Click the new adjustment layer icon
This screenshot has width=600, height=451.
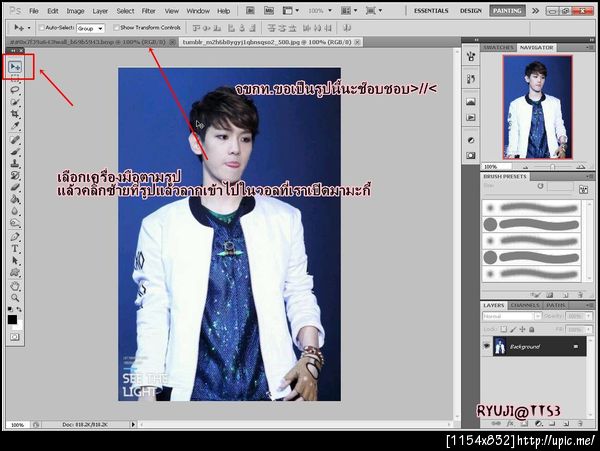coord(538,423)
